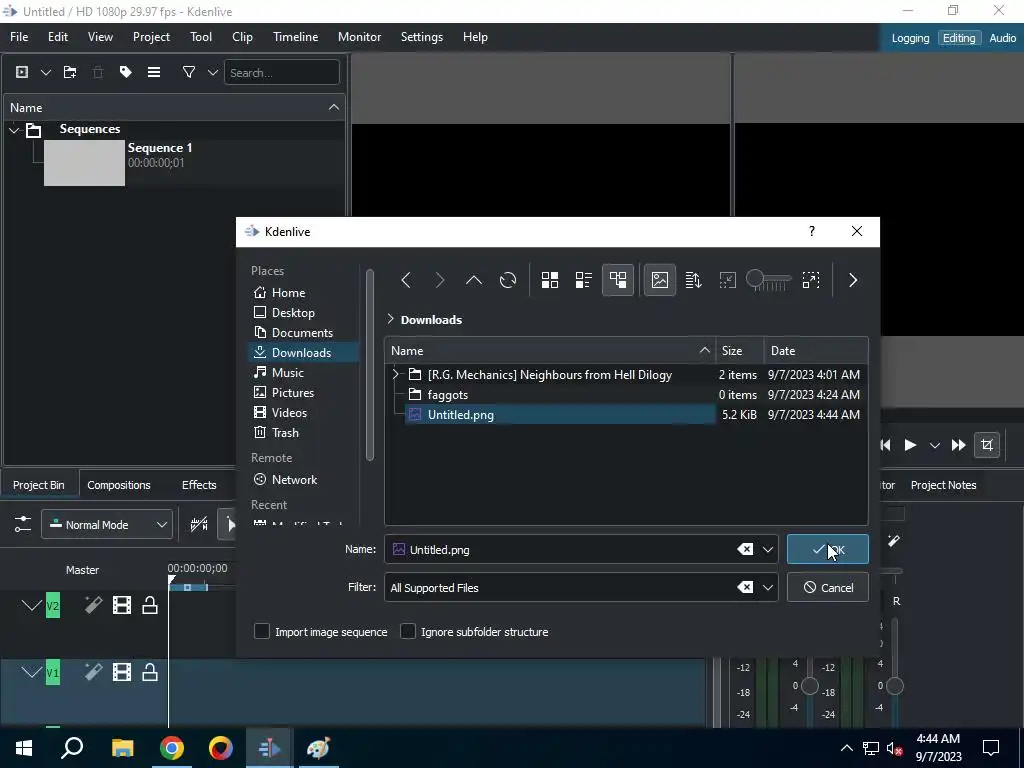Screen dimensions: 1024x768
Task: Expand the Downloads breadcrumb chevron
Action: pos(391,319)
